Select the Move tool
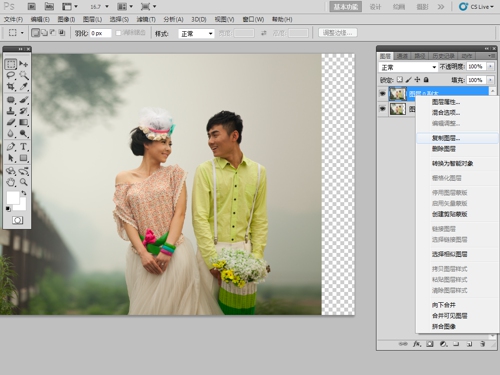Screen dimensions: 500x375 [x=23, y=64]
